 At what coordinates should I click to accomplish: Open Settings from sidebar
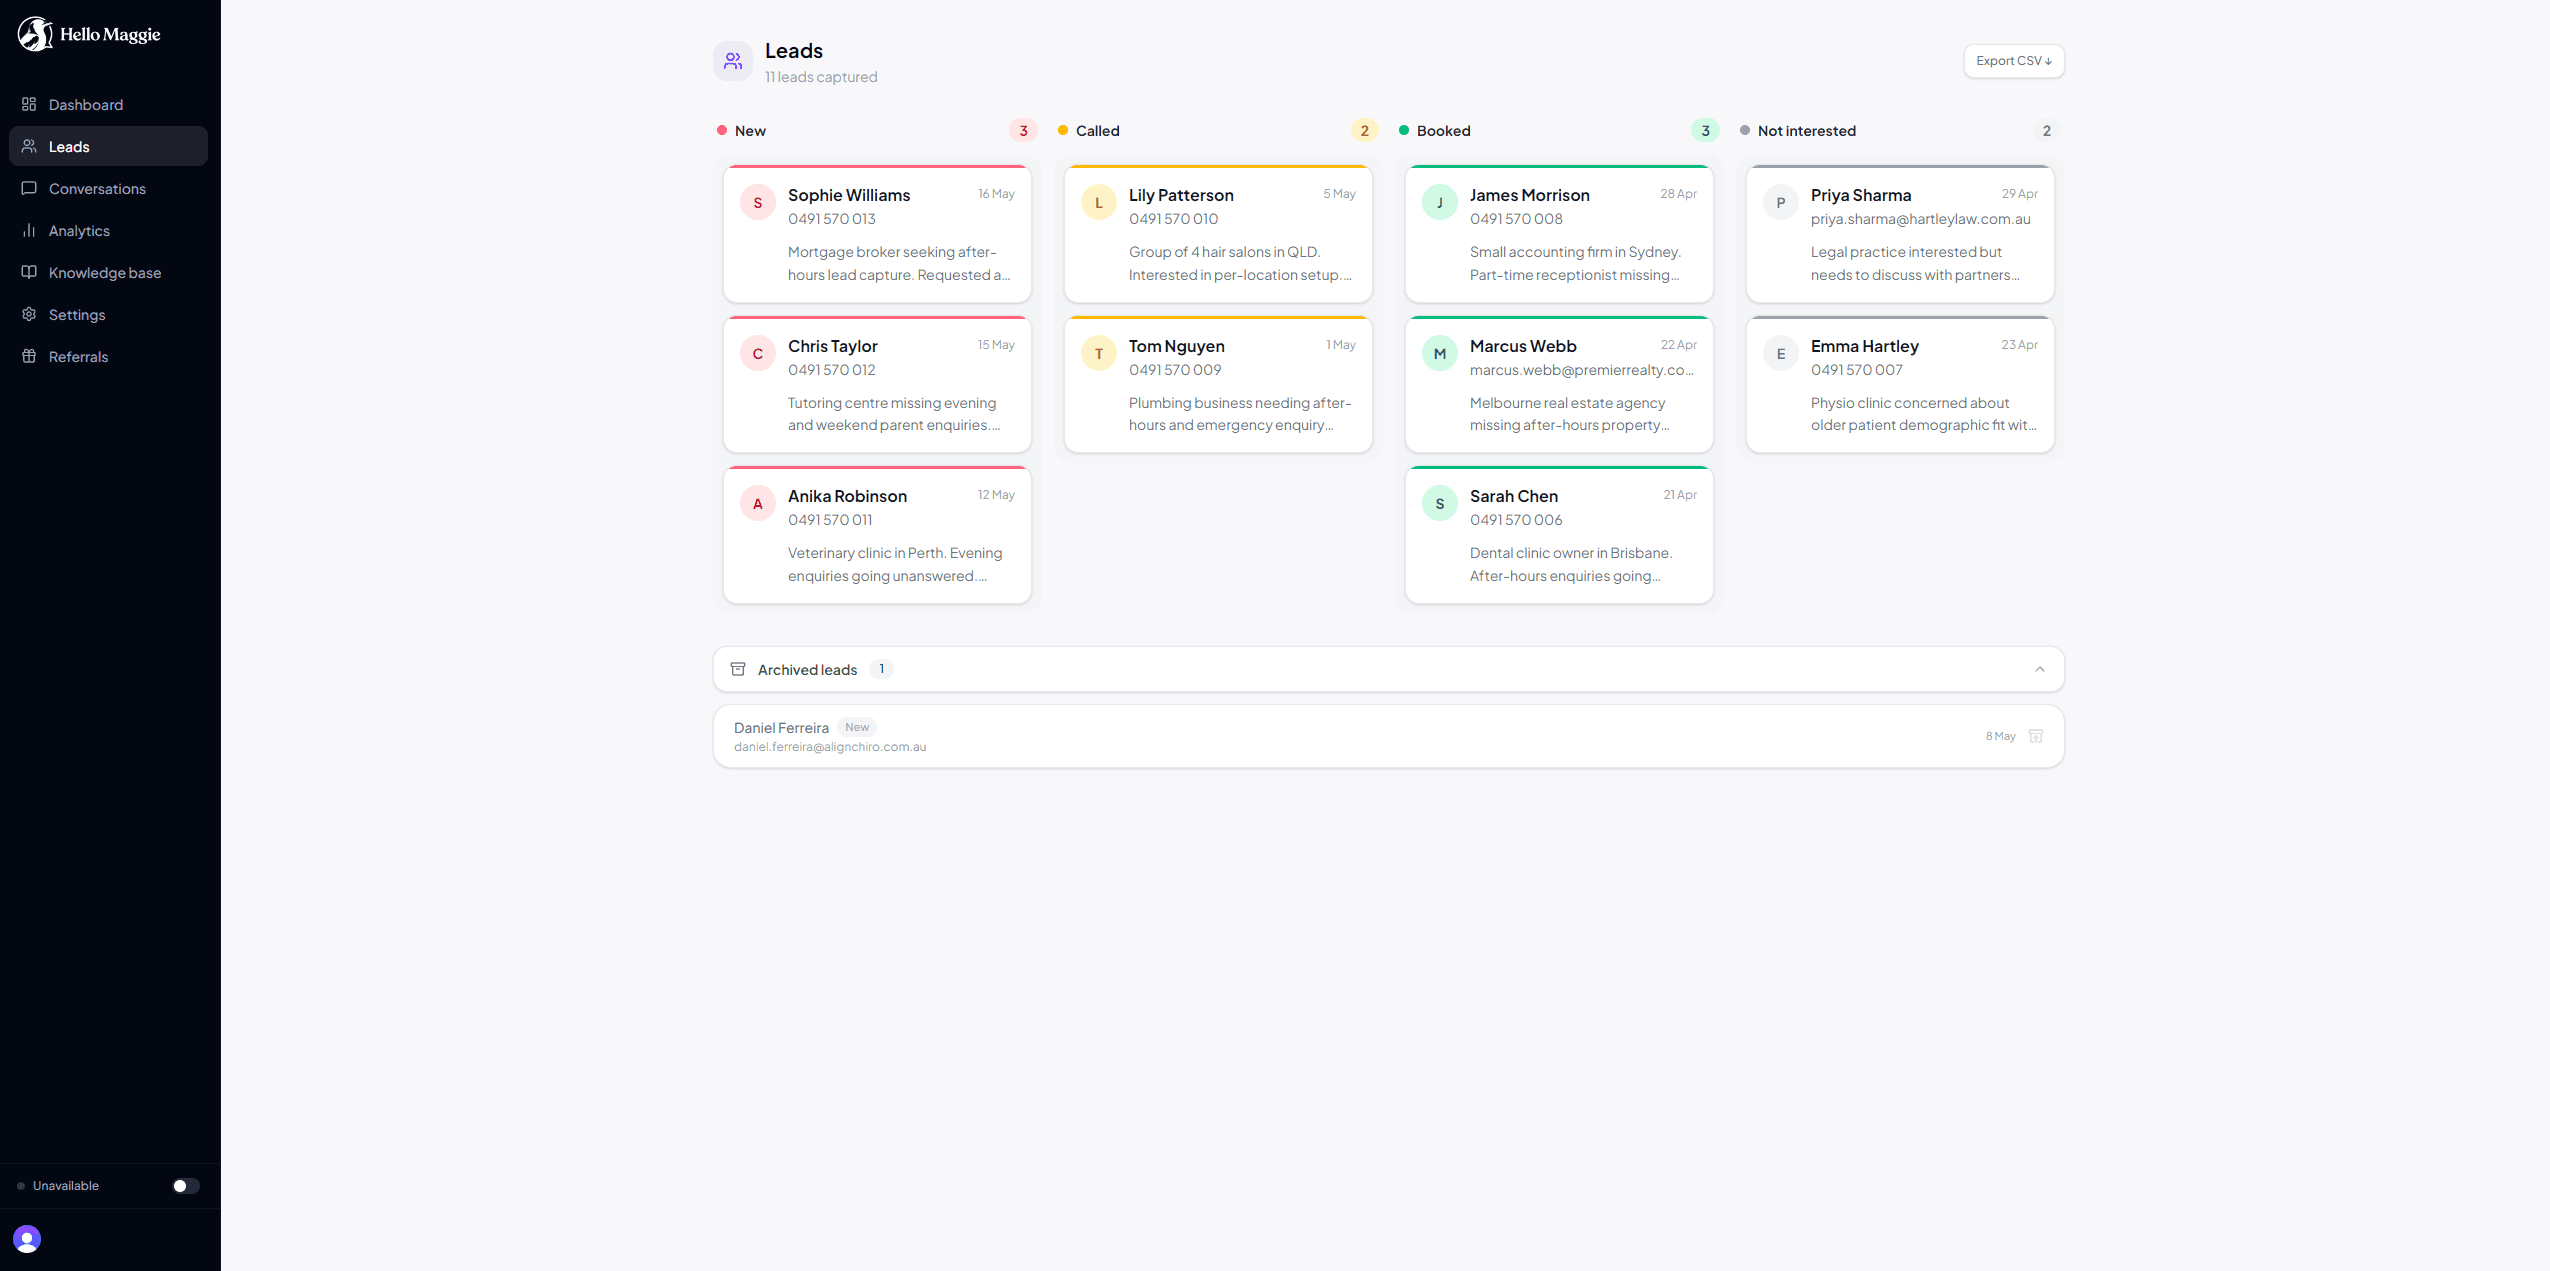108,314
